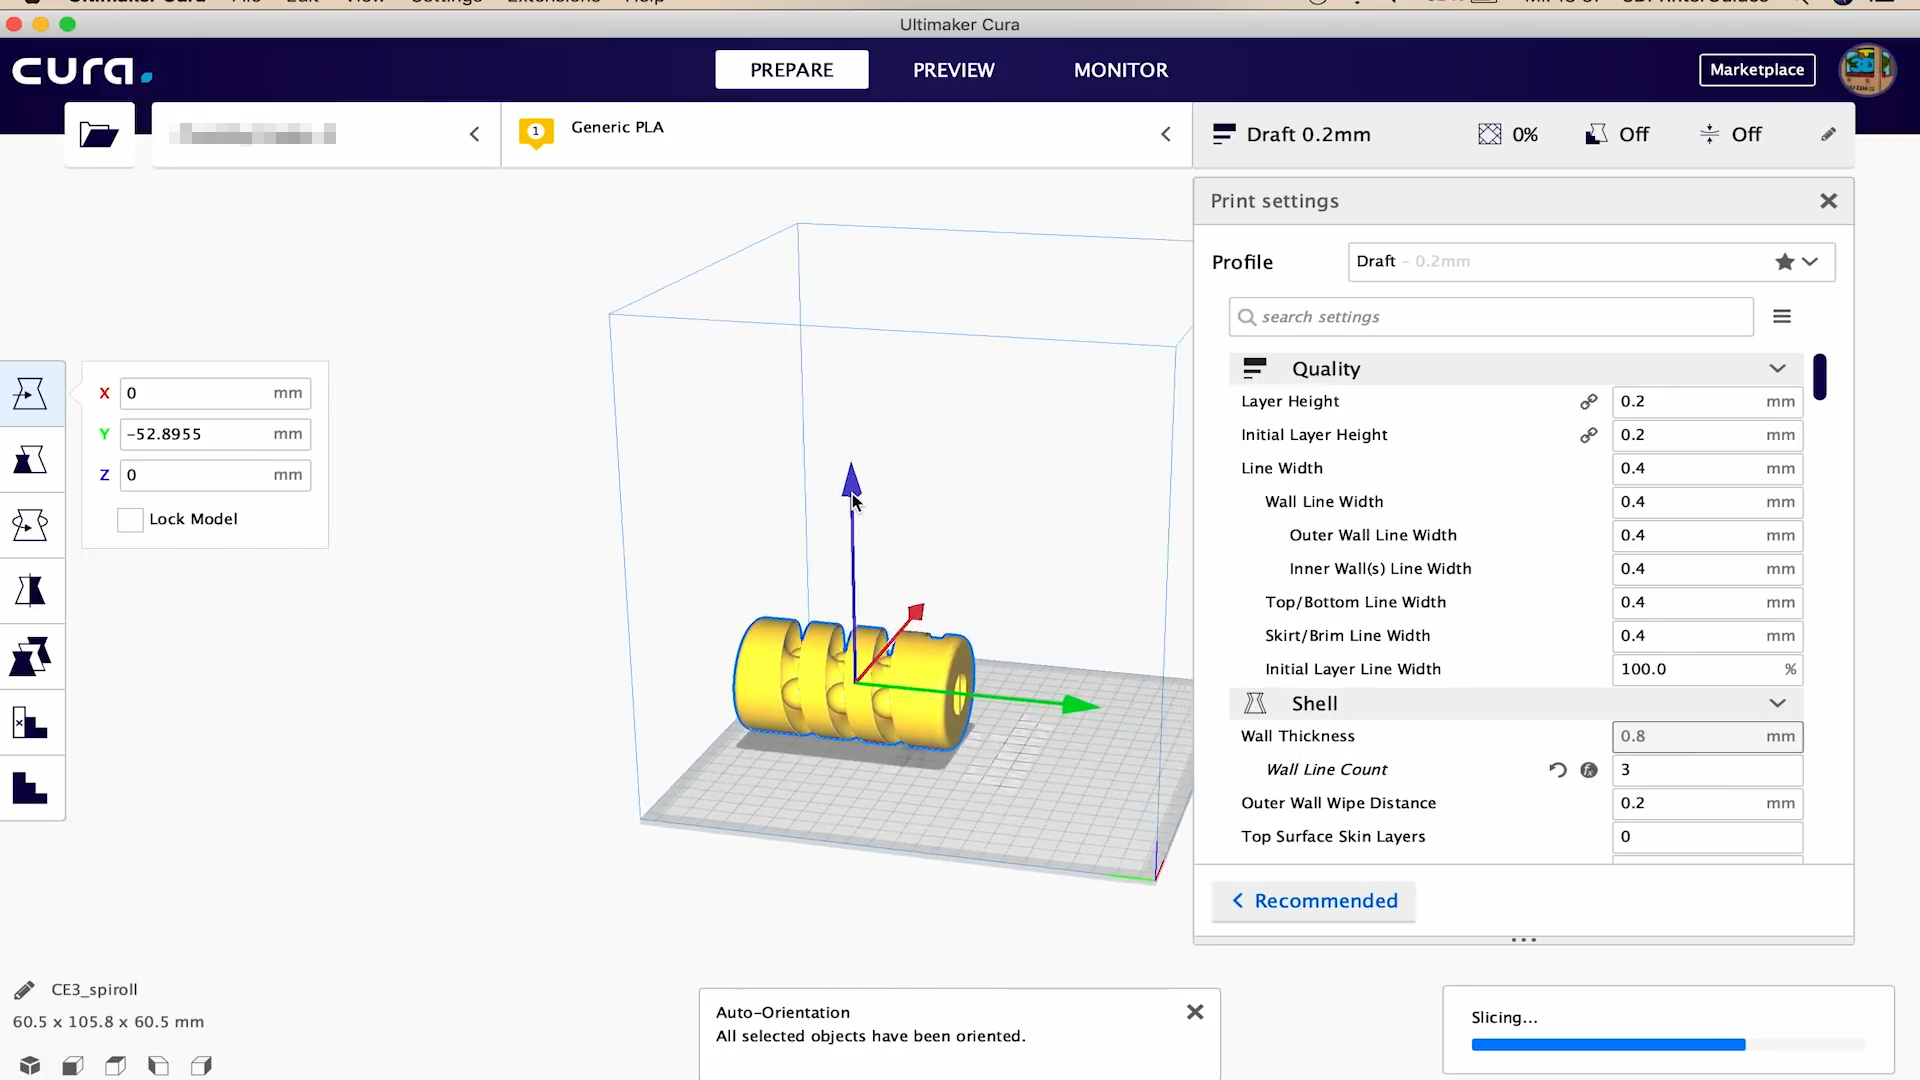Switch to top view cube icon
This screenshot has height=1080, width=1920.
[x=116, y=1065]
